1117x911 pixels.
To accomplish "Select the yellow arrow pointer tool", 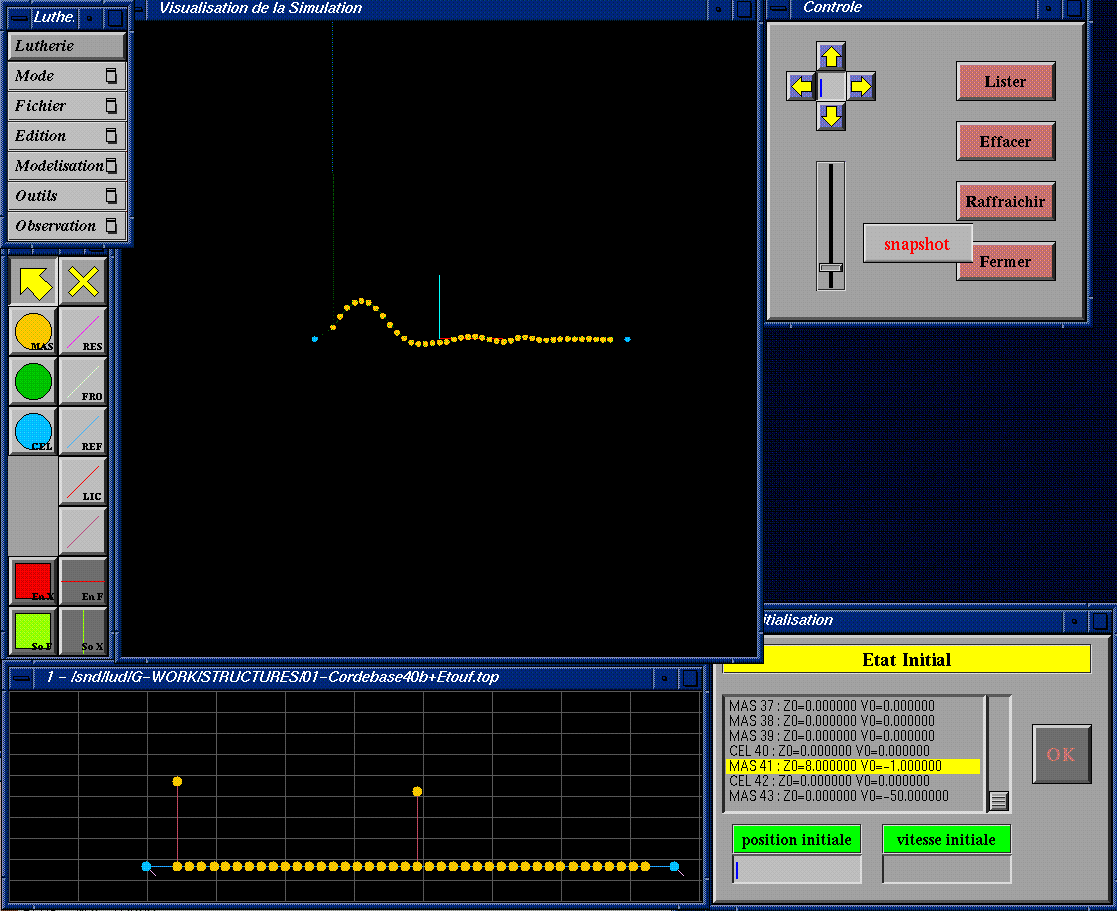I will coord(34,282).
